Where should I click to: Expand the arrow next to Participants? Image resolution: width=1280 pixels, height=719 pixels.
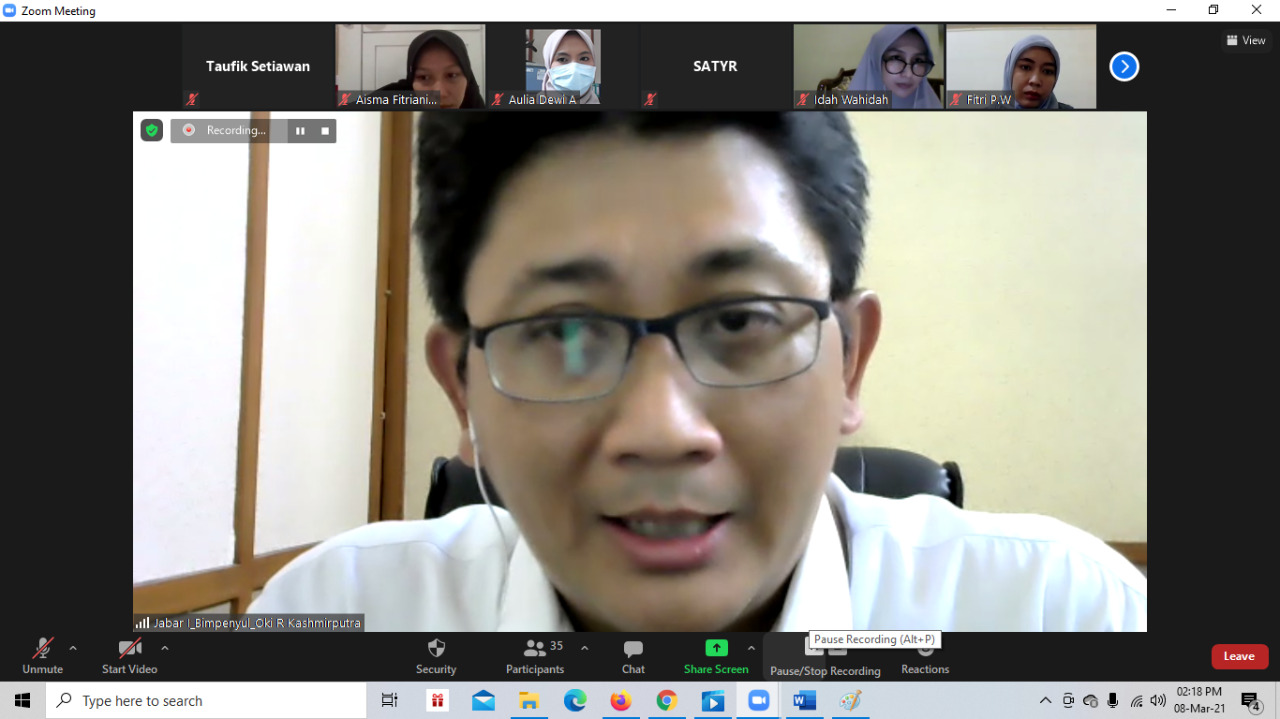[x=585, y=648]
